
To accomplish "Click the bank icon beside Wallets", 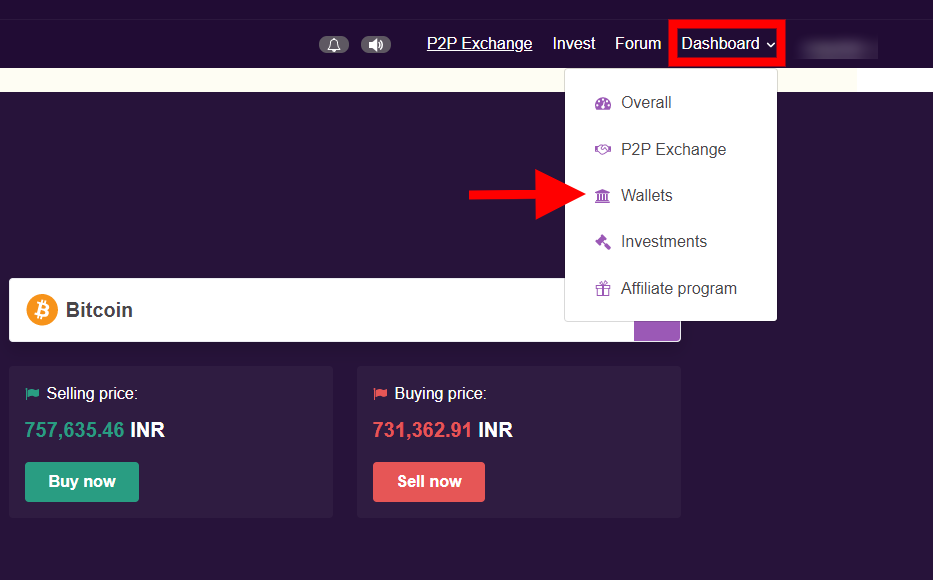I will pyautogui.click(x=603, y=196).
